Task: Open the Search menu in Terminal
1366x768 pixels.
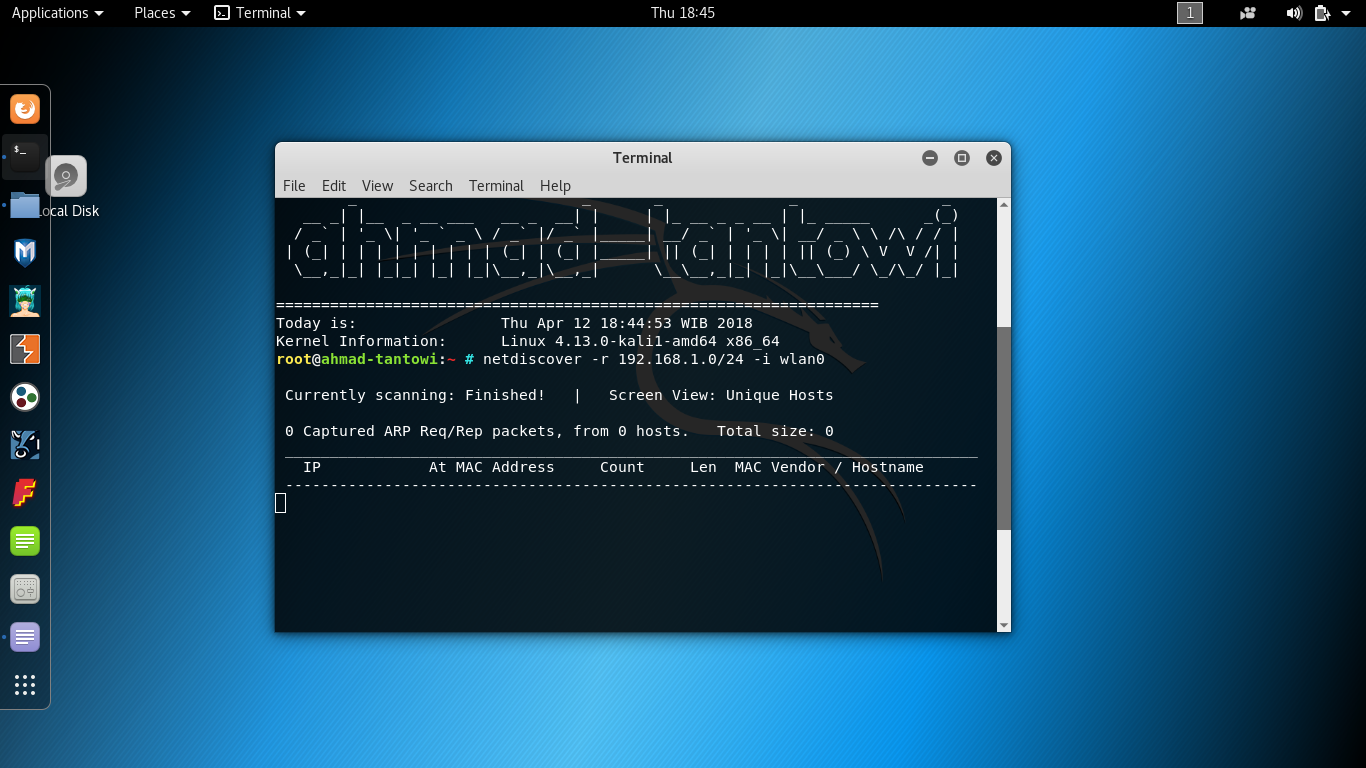Action: pyautogui.click(x=431, y=186)
